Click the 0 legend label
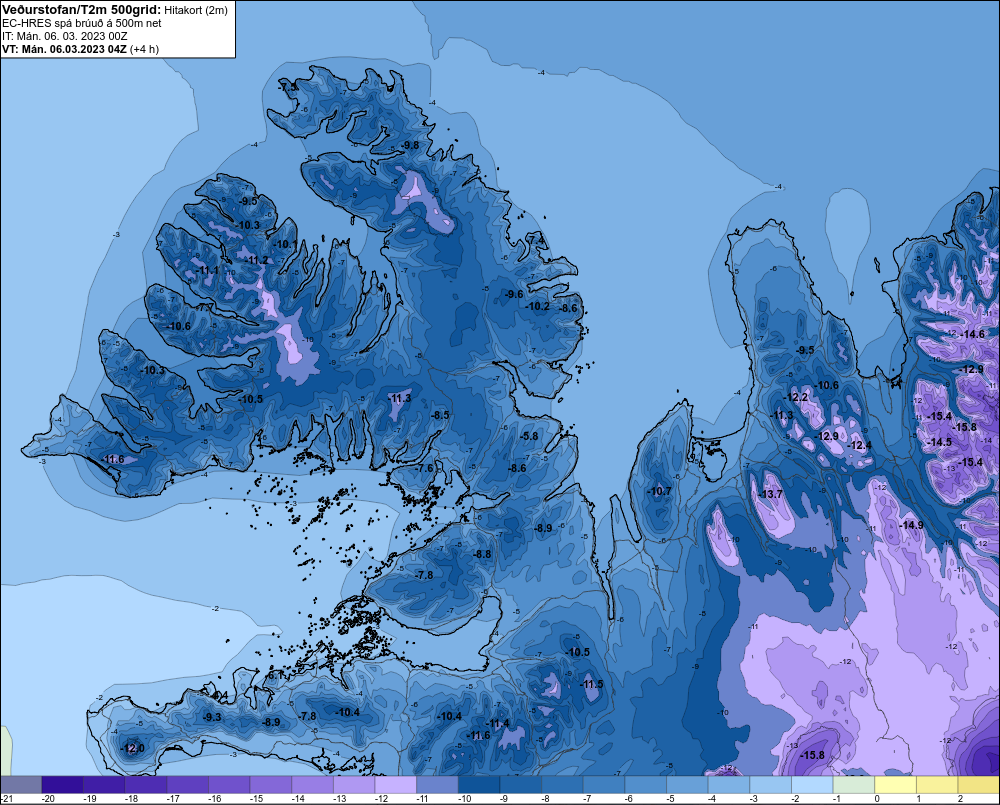Viewport: 1000px width, 805px height. (877, 799)
